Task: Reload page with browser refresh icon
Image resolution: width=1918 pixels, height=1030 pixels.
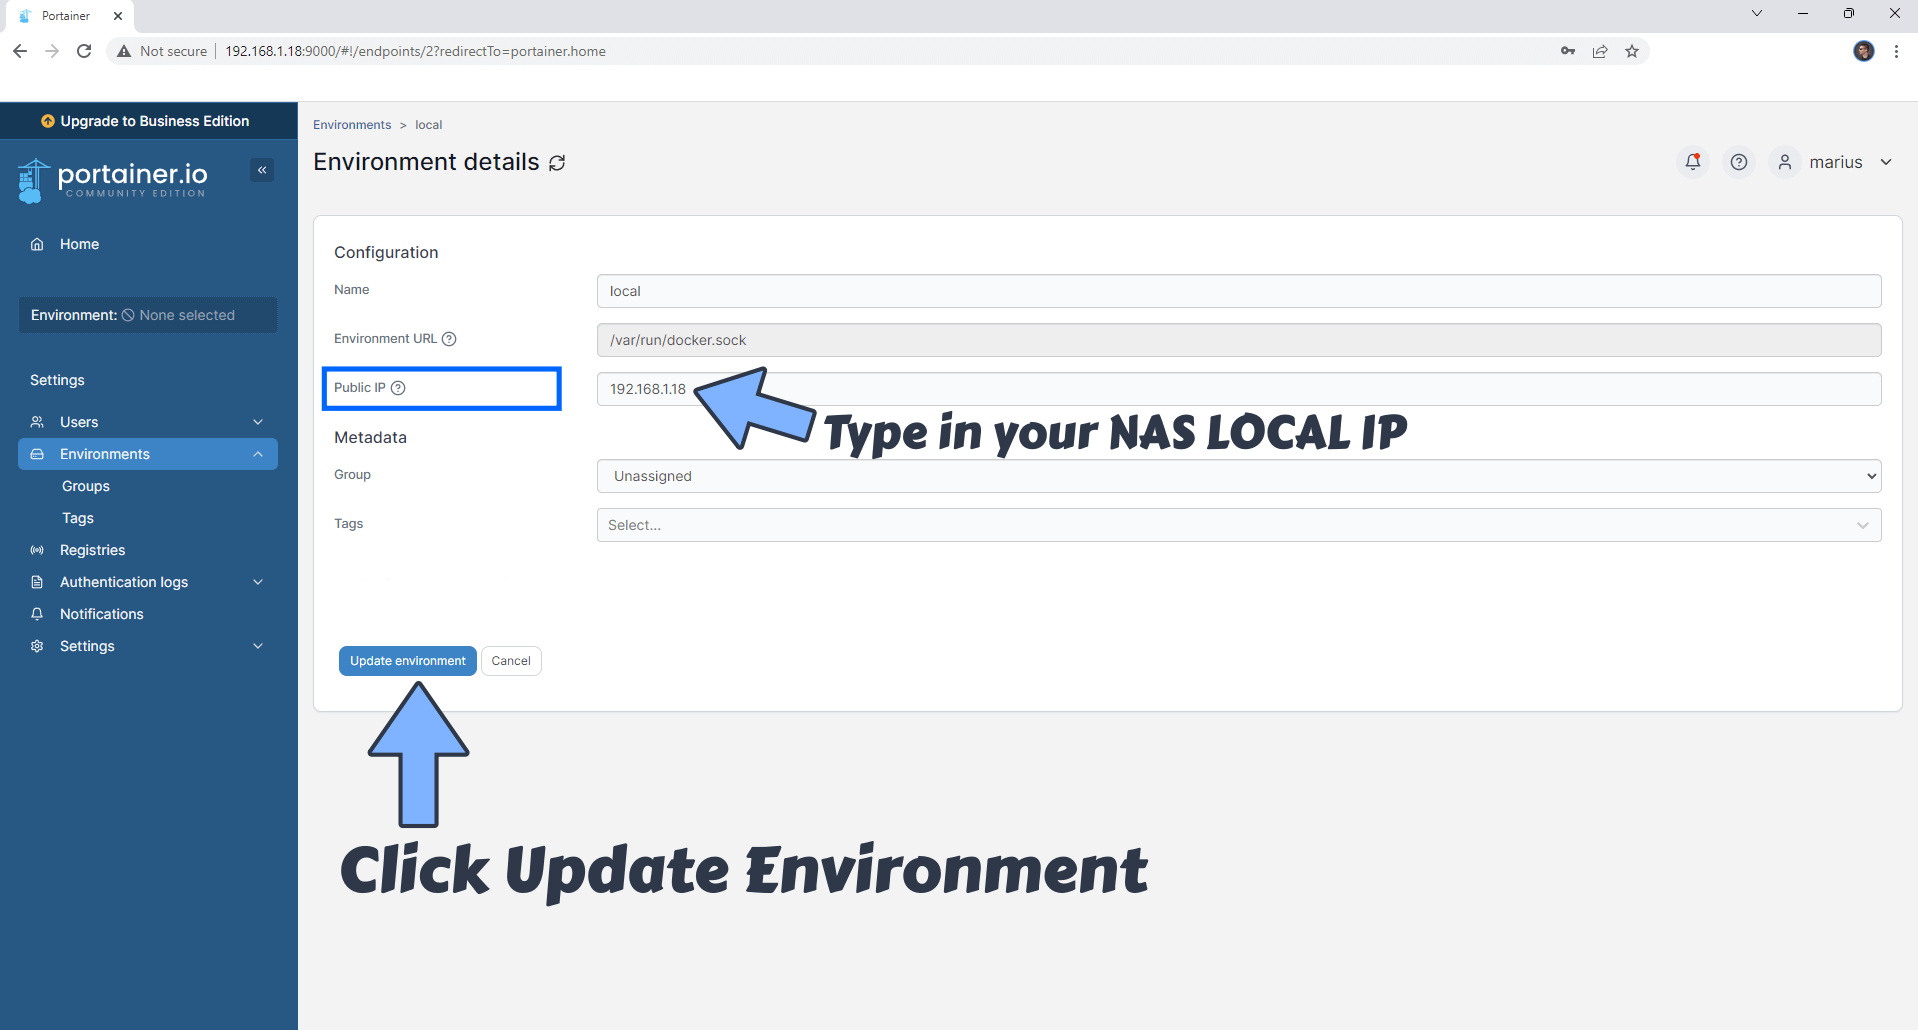Action: [84, 51]
